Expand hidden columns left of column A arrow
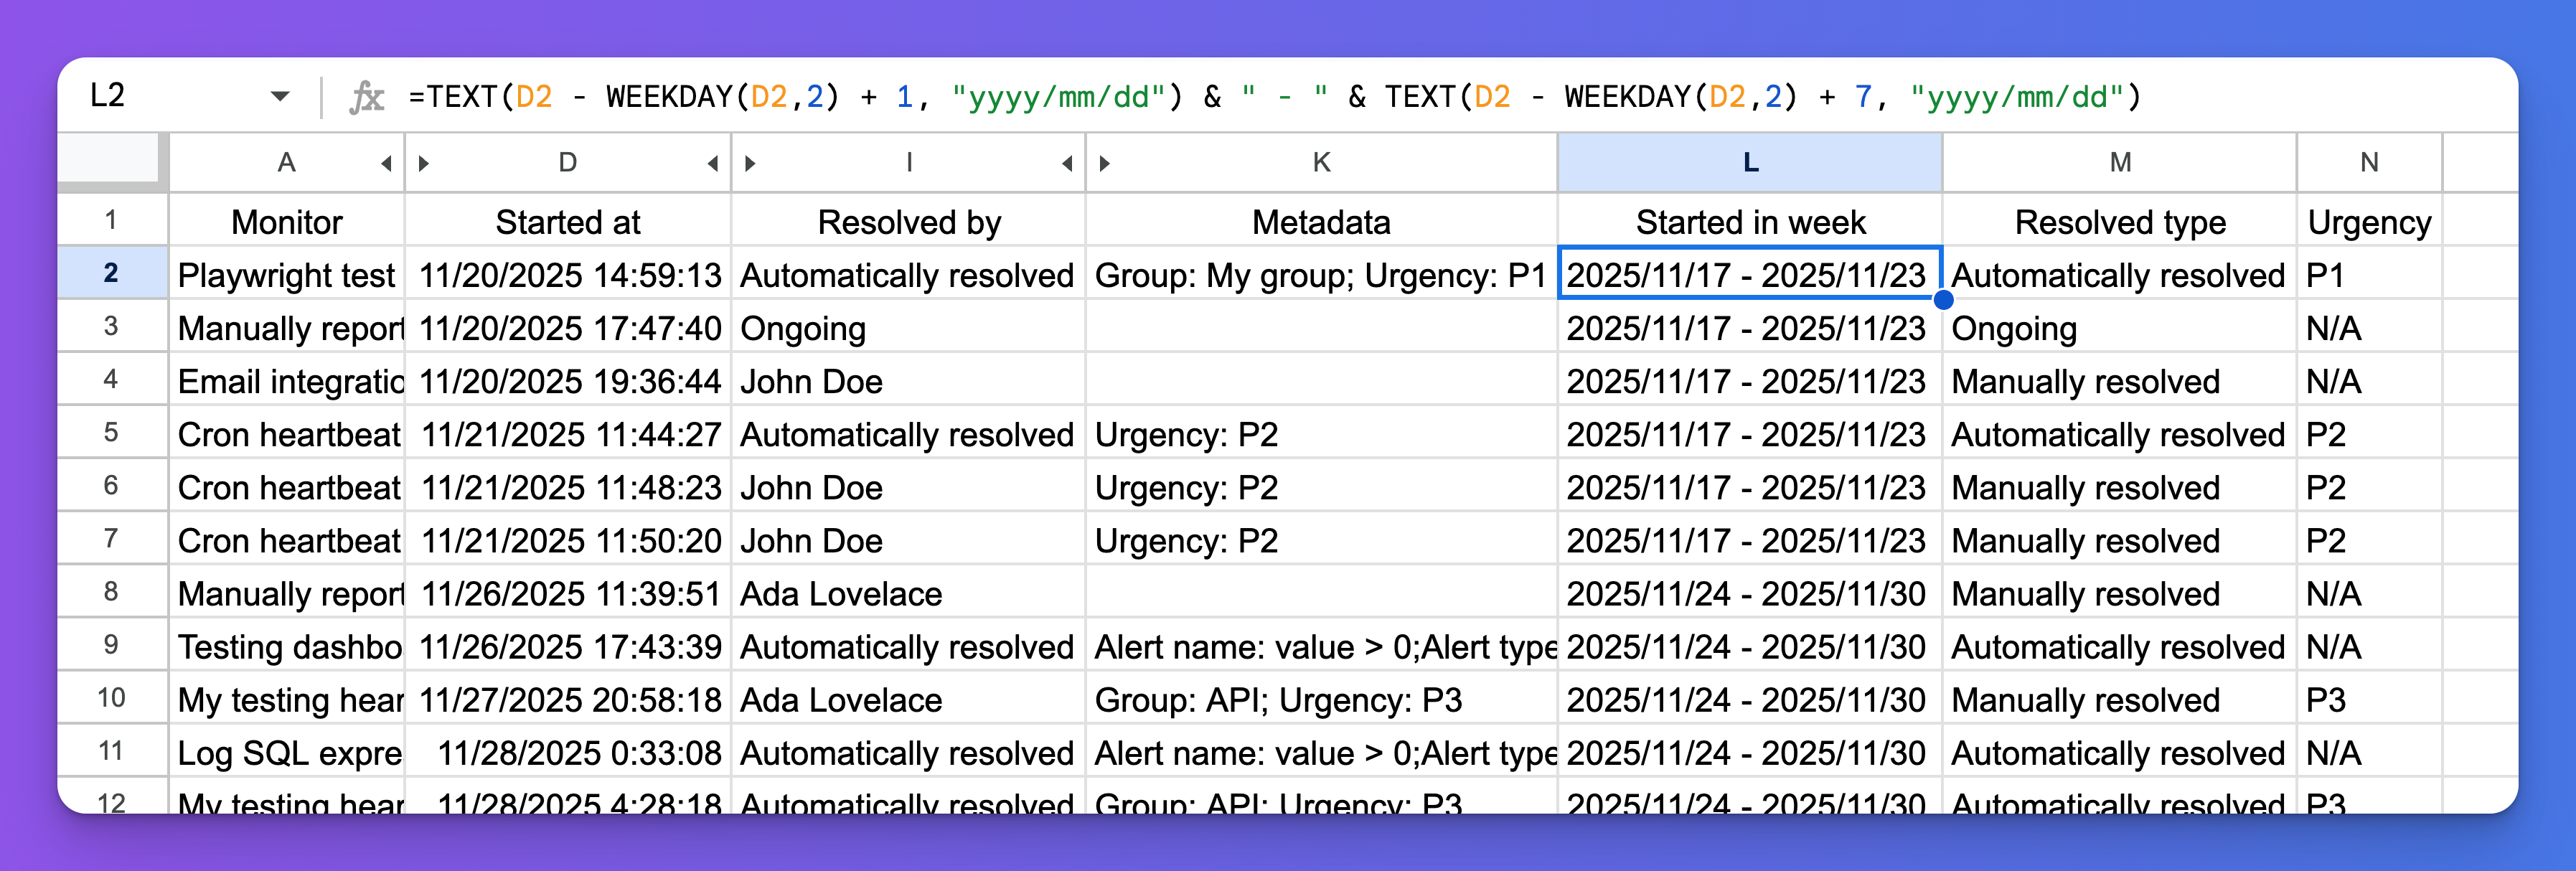 (386, 163)
